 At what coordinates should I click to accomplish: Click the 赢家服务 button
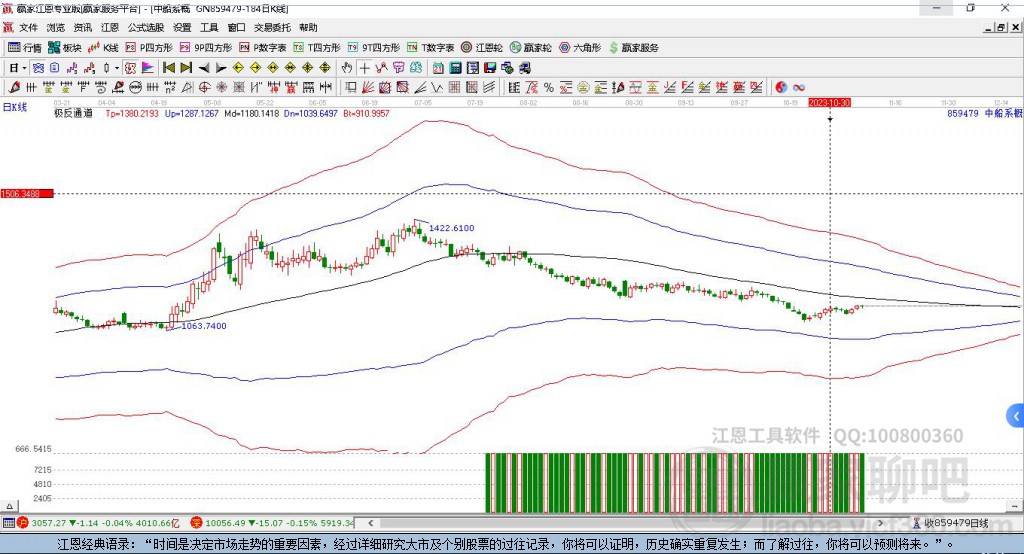coord(632,47)
